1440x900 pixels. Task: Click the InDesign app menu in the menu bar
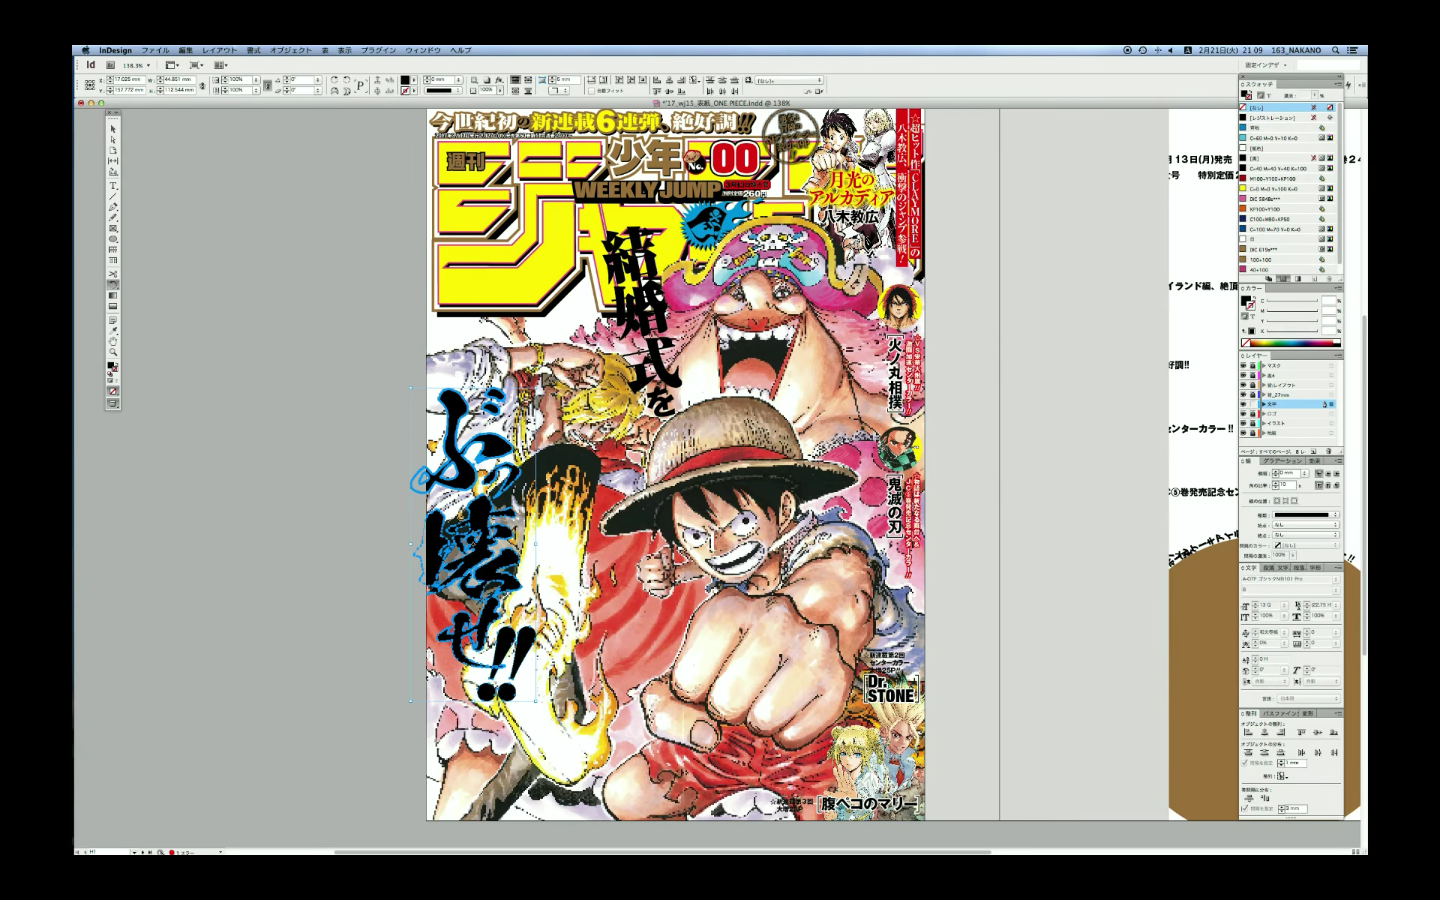[x=113, y=49]
